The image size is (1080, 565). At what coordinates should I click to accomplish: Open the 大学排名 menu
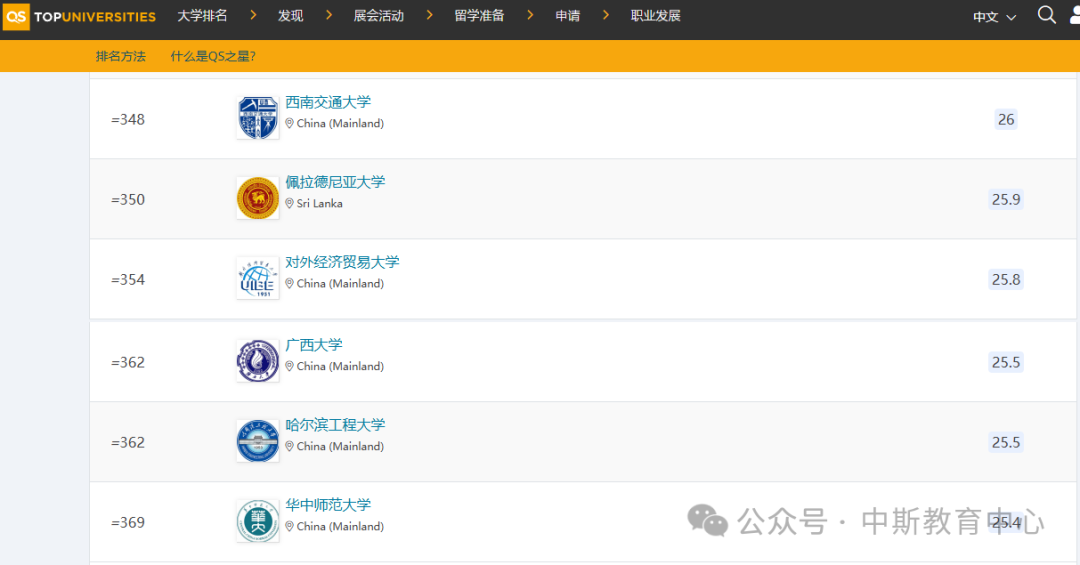(x=202, y=15)
